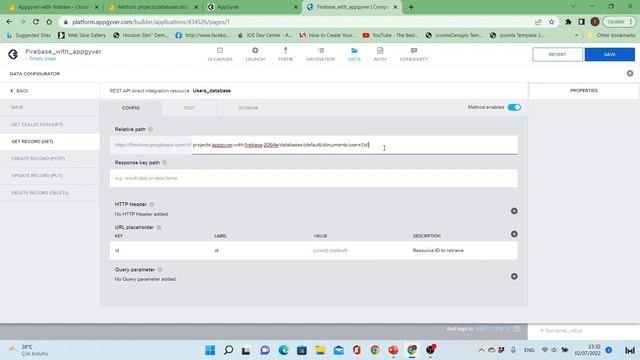Add a new URL placeholder

514,234
